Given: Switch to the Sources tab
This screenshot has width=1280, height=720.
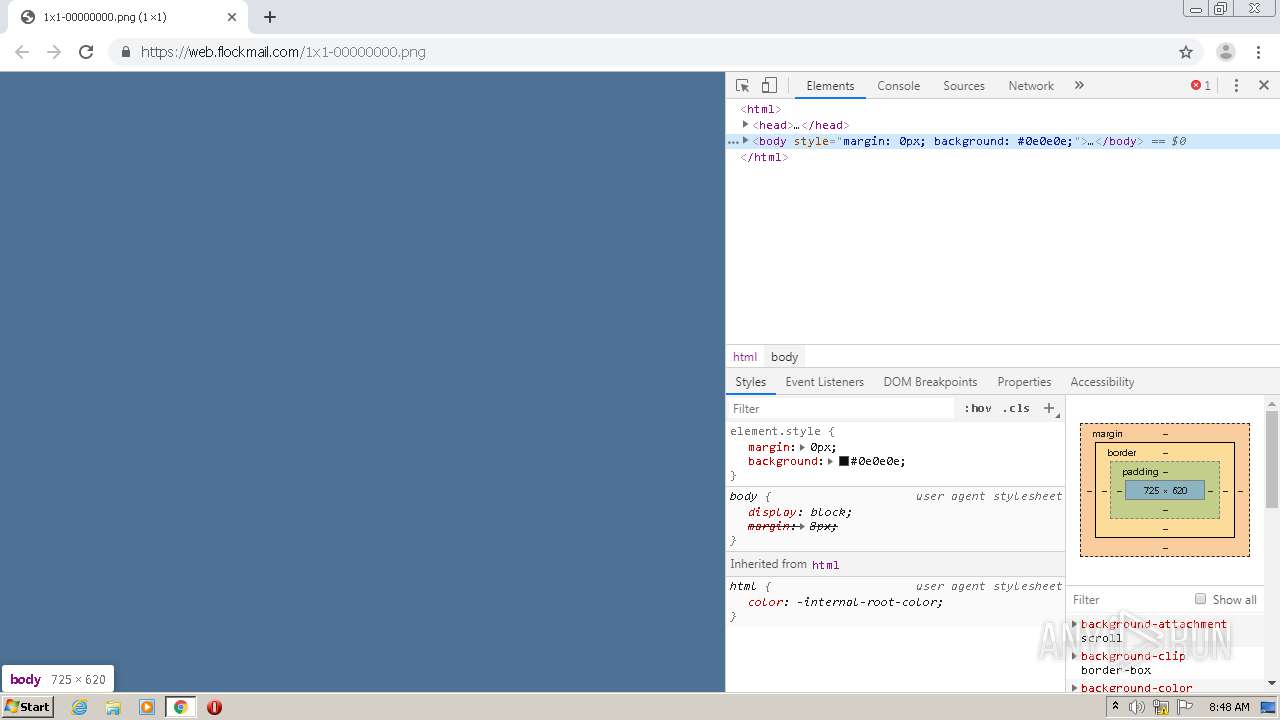Looking at the screenshot, I should (x=964, y=86).
